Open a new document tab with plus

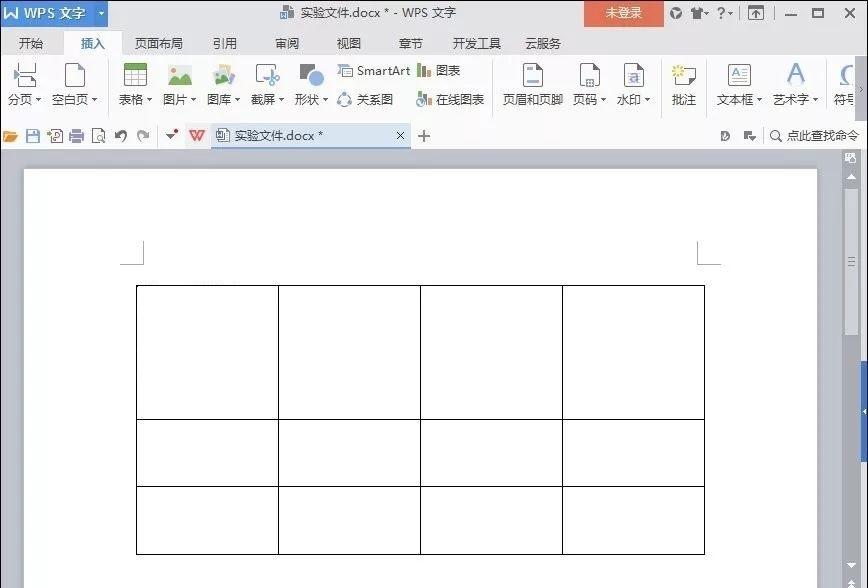coord(423,136)
